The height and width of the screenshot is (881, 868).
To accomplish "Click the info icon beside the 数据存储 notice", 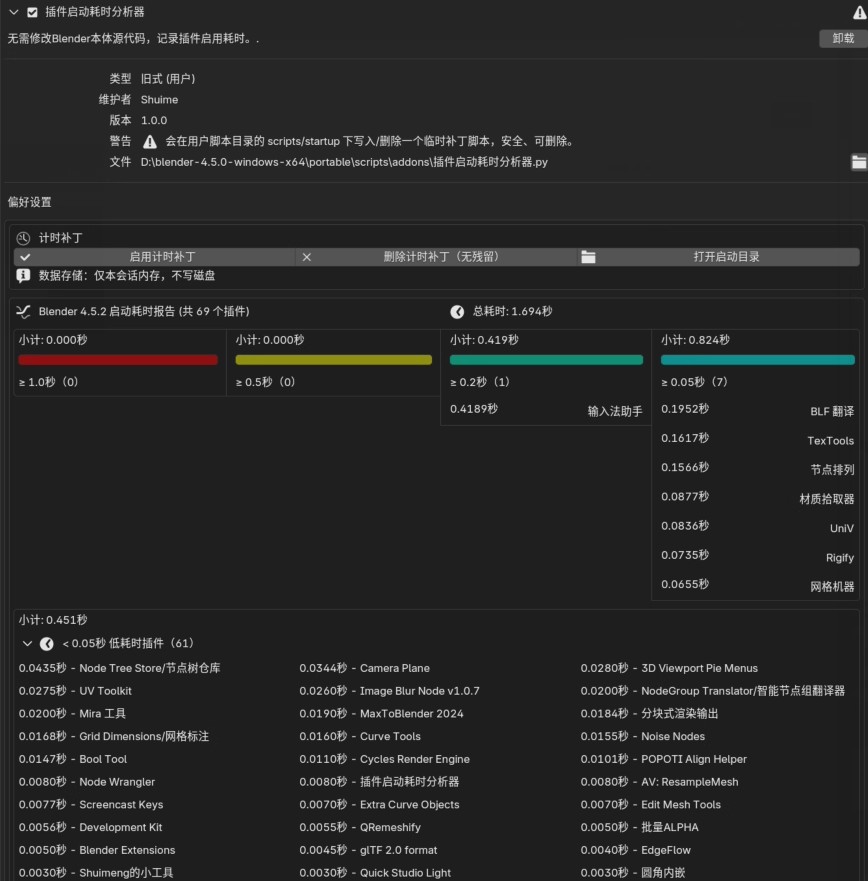I will [24, 276].
